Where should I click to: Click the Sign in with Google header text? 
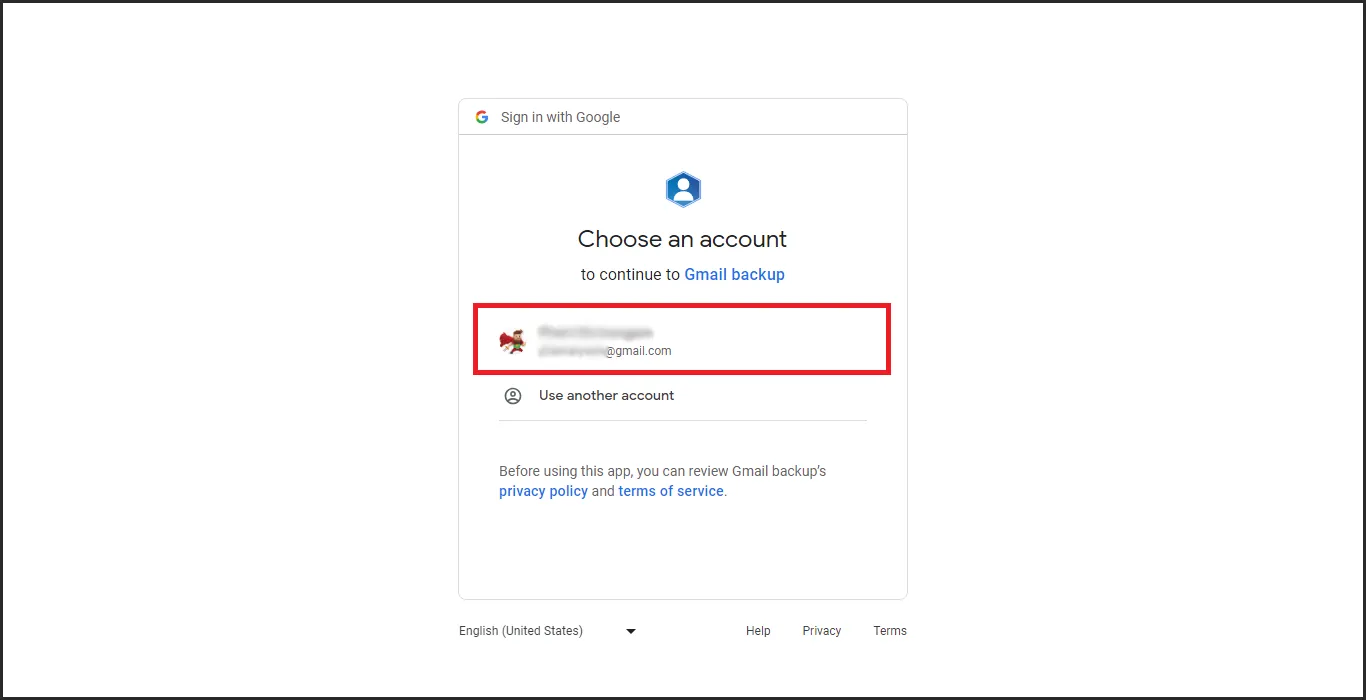click(x=560, y=117)
